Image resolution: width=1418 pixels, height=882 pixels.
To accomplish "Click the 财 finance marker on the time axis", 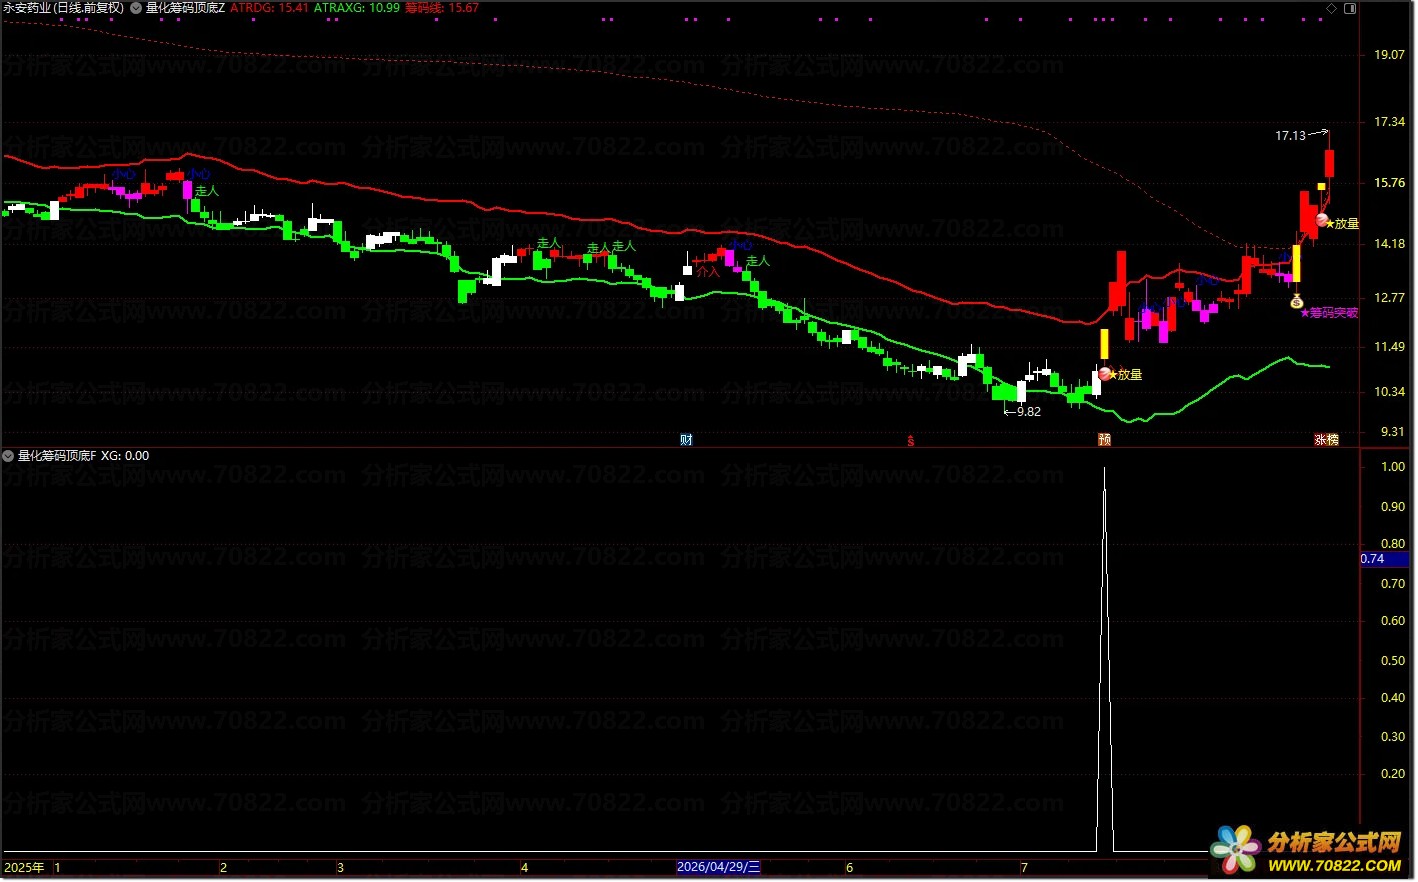I will click(686, 440).
